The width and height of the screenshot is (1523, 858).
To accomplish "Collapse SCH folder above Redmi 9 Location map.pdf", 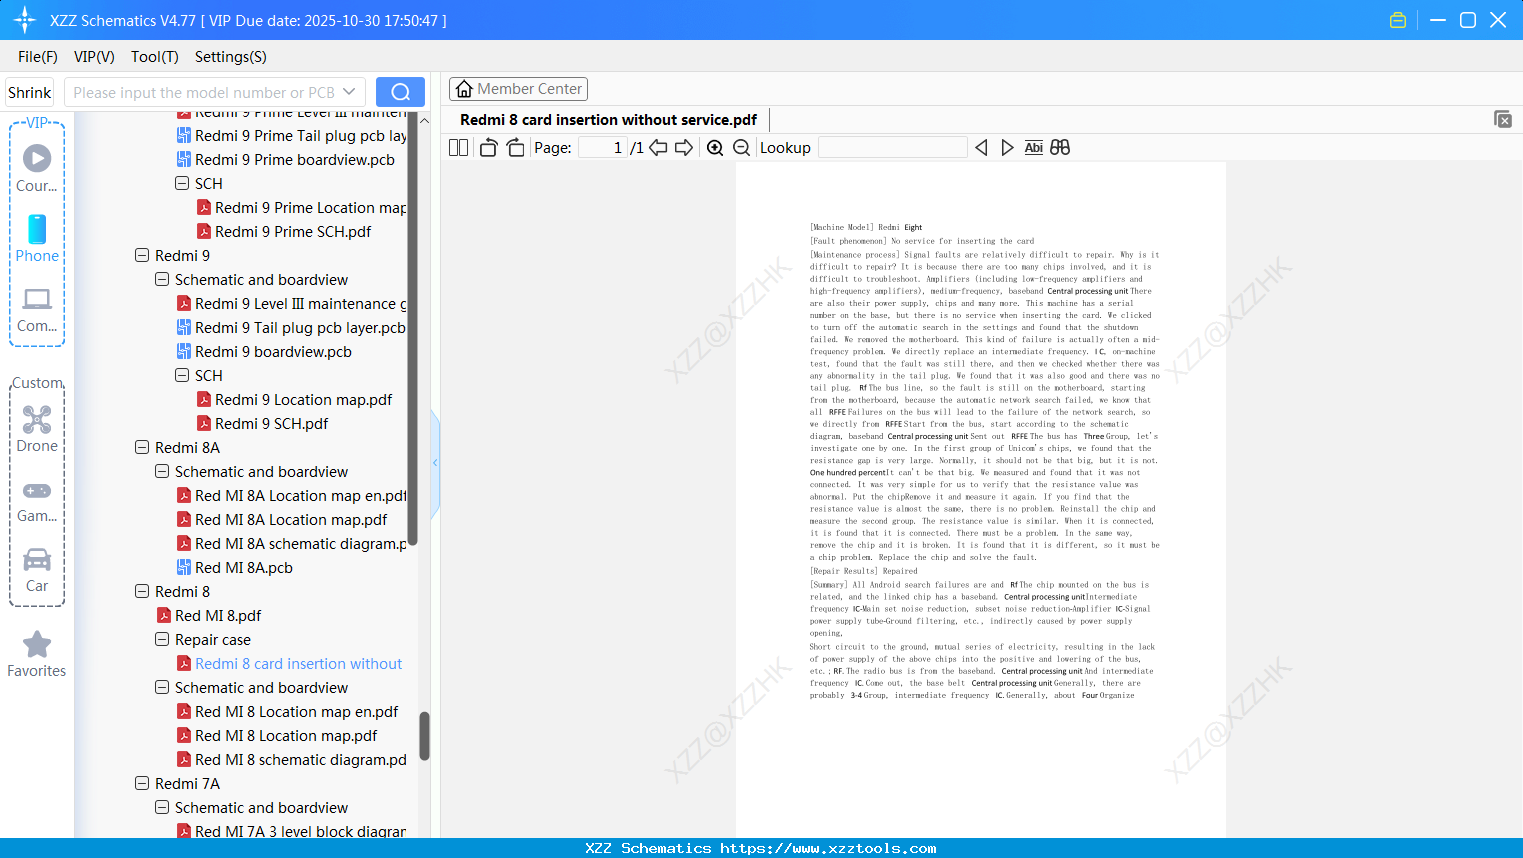I will (182, 375).
